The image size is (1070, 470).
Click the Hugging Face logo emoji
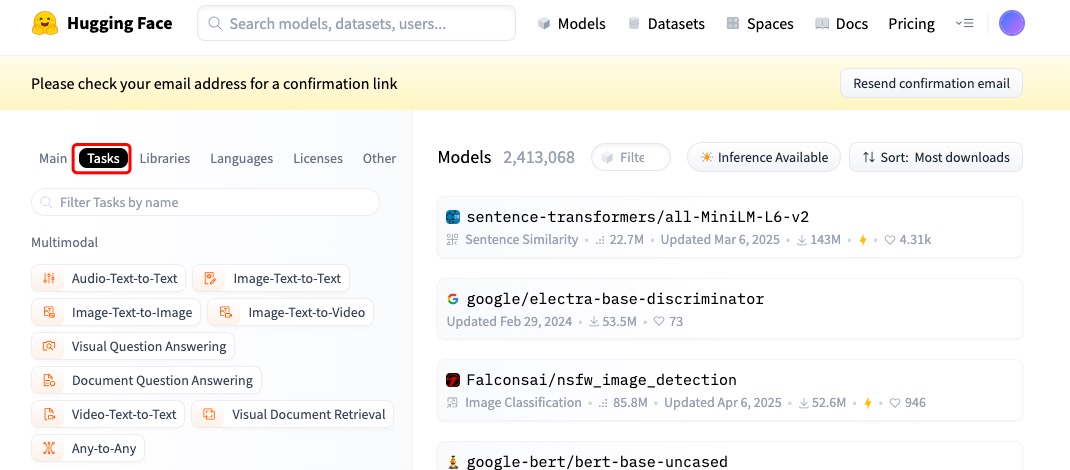click(45, 24)
